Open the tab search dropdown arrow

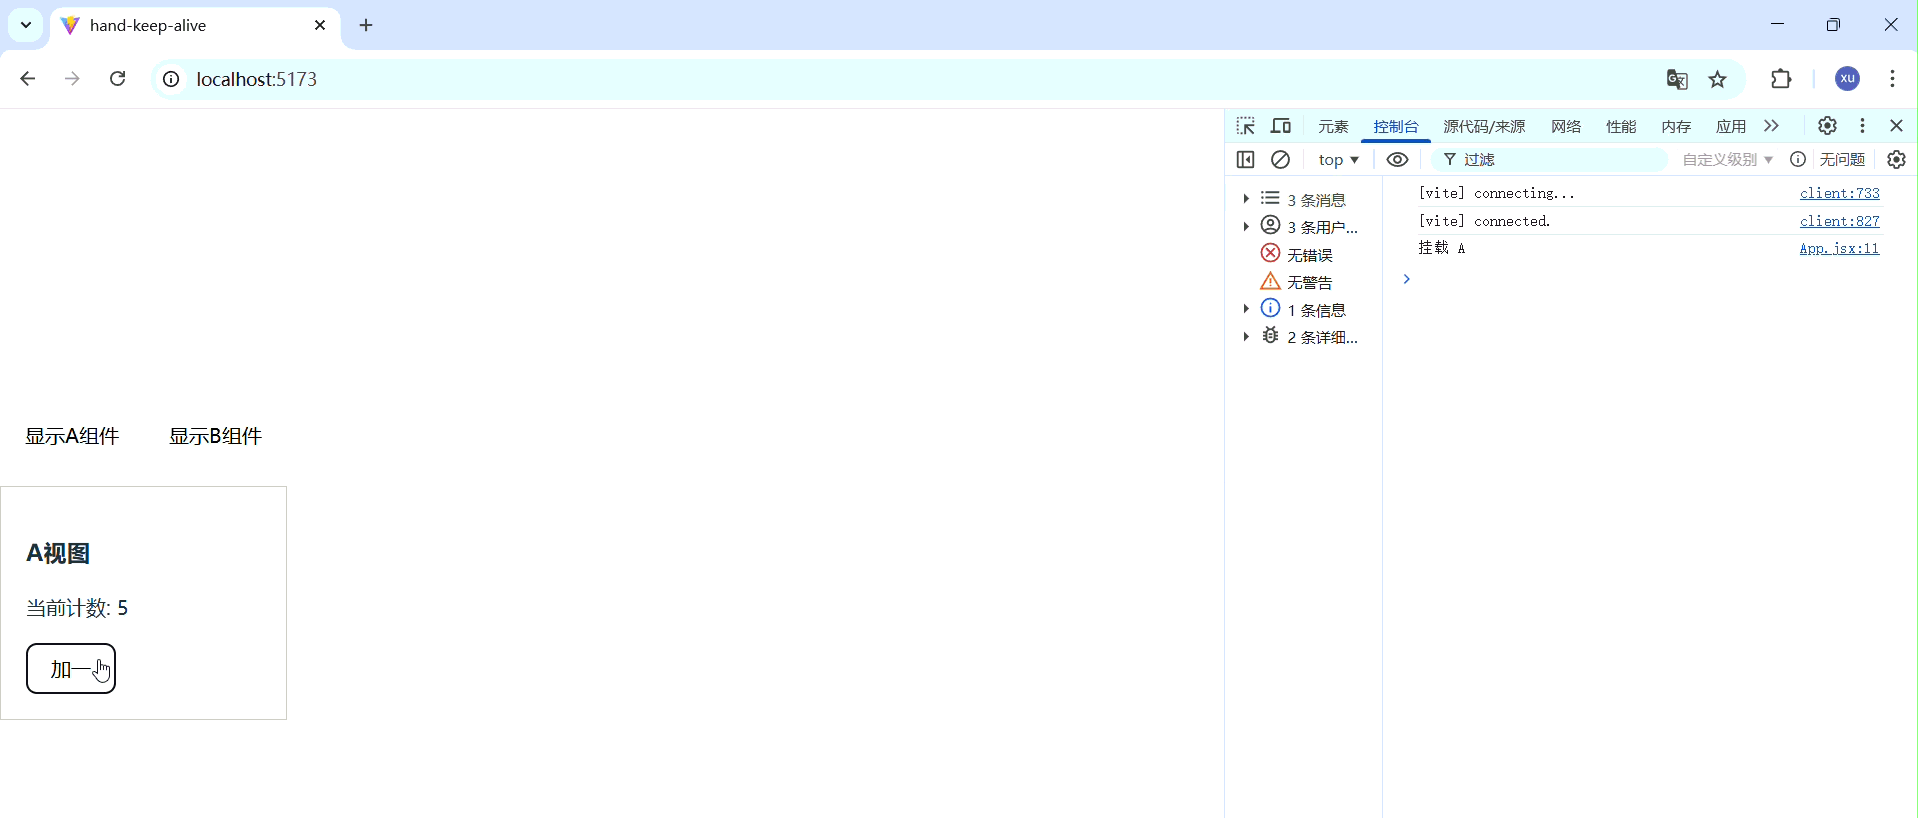(x=26, y=25)
